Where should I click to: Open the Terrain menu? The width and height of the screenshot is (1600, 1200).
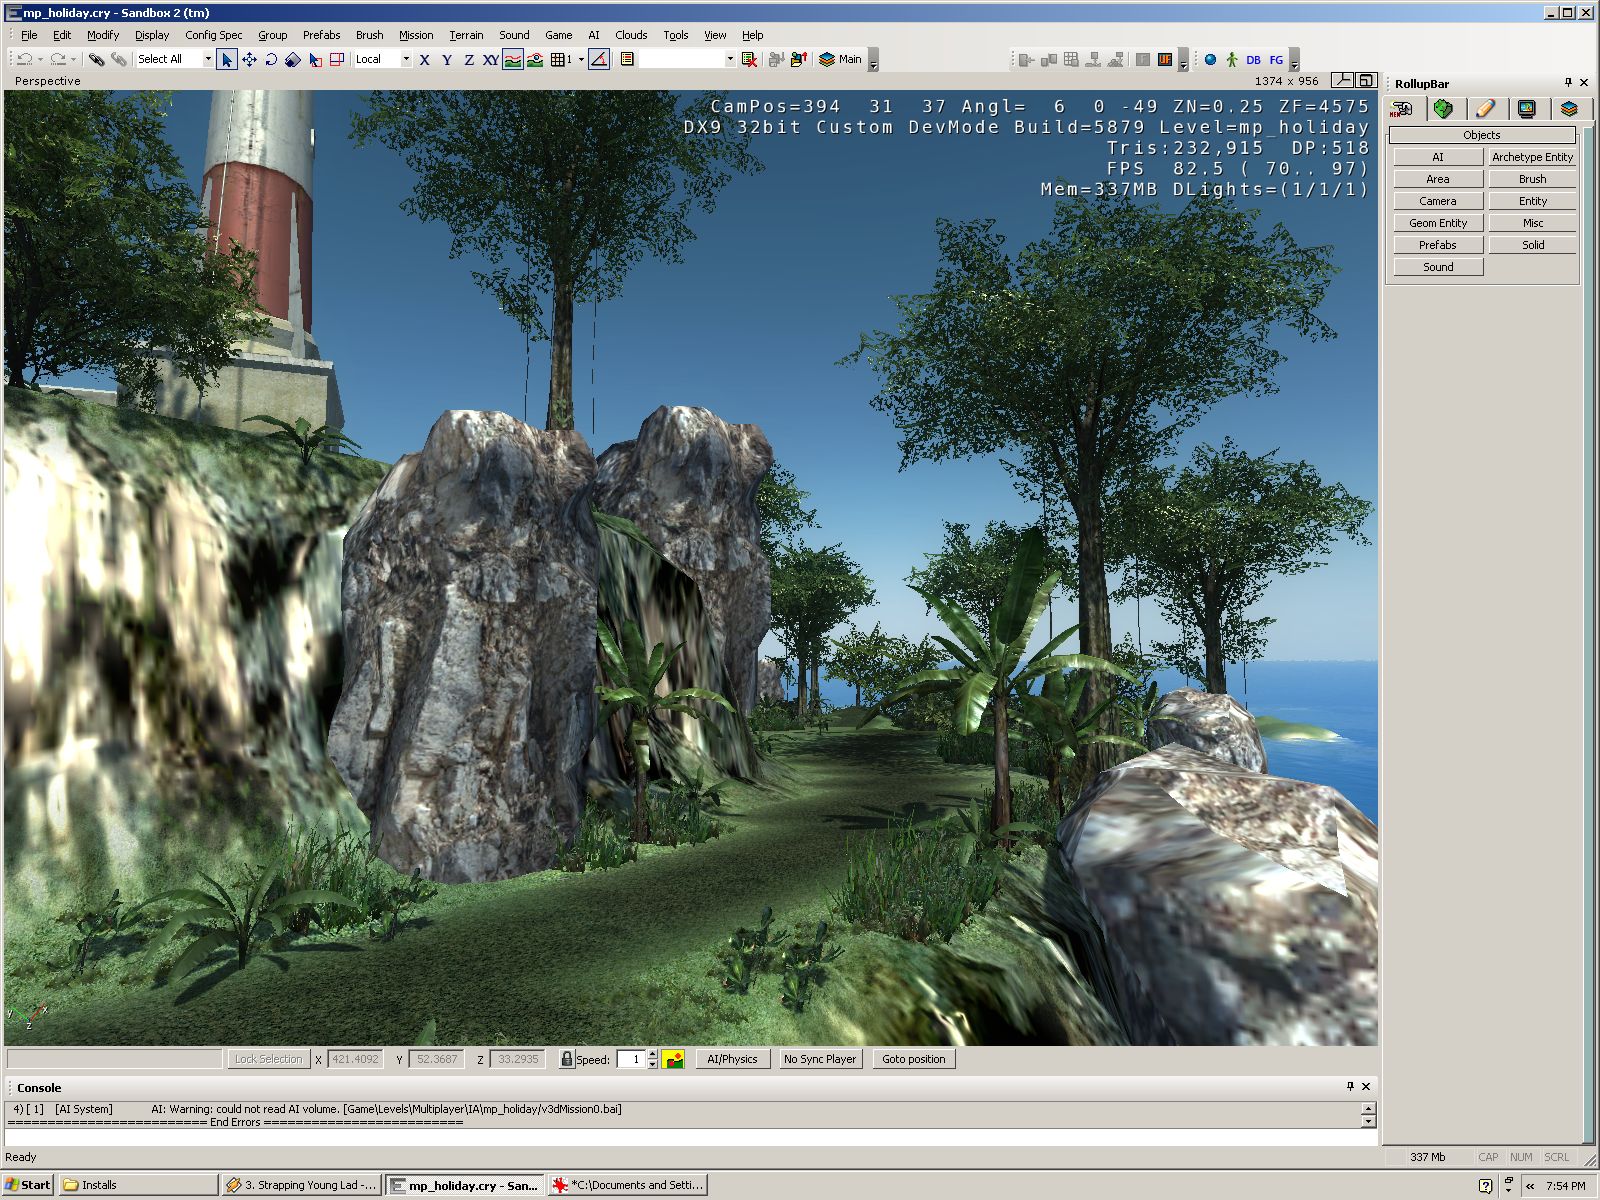(466, 35)
